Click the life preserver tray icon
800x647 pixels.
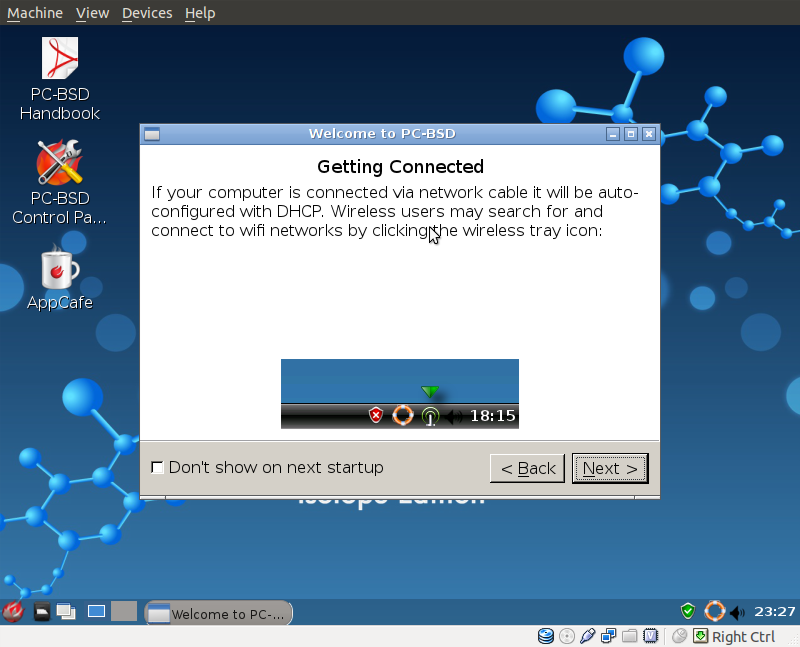[x=714, y=611]
